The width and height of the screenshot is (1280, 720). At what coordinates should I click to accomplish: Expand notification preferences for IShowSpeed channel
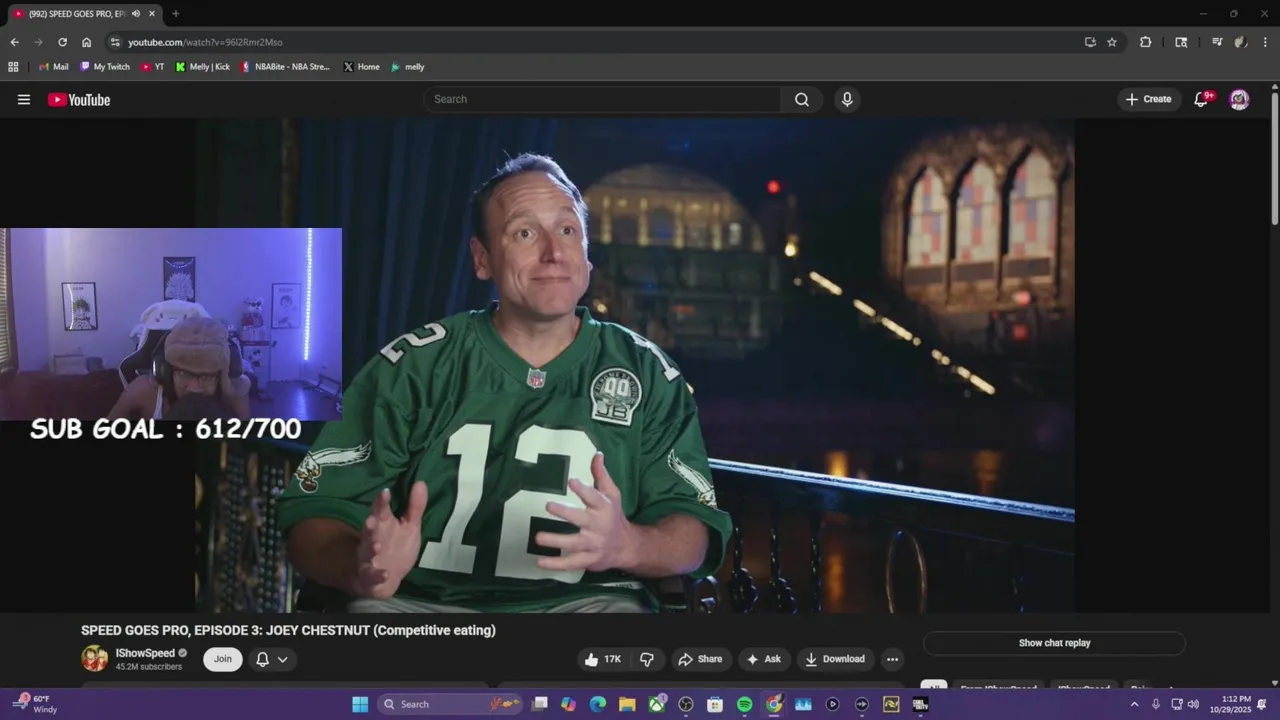272,659
